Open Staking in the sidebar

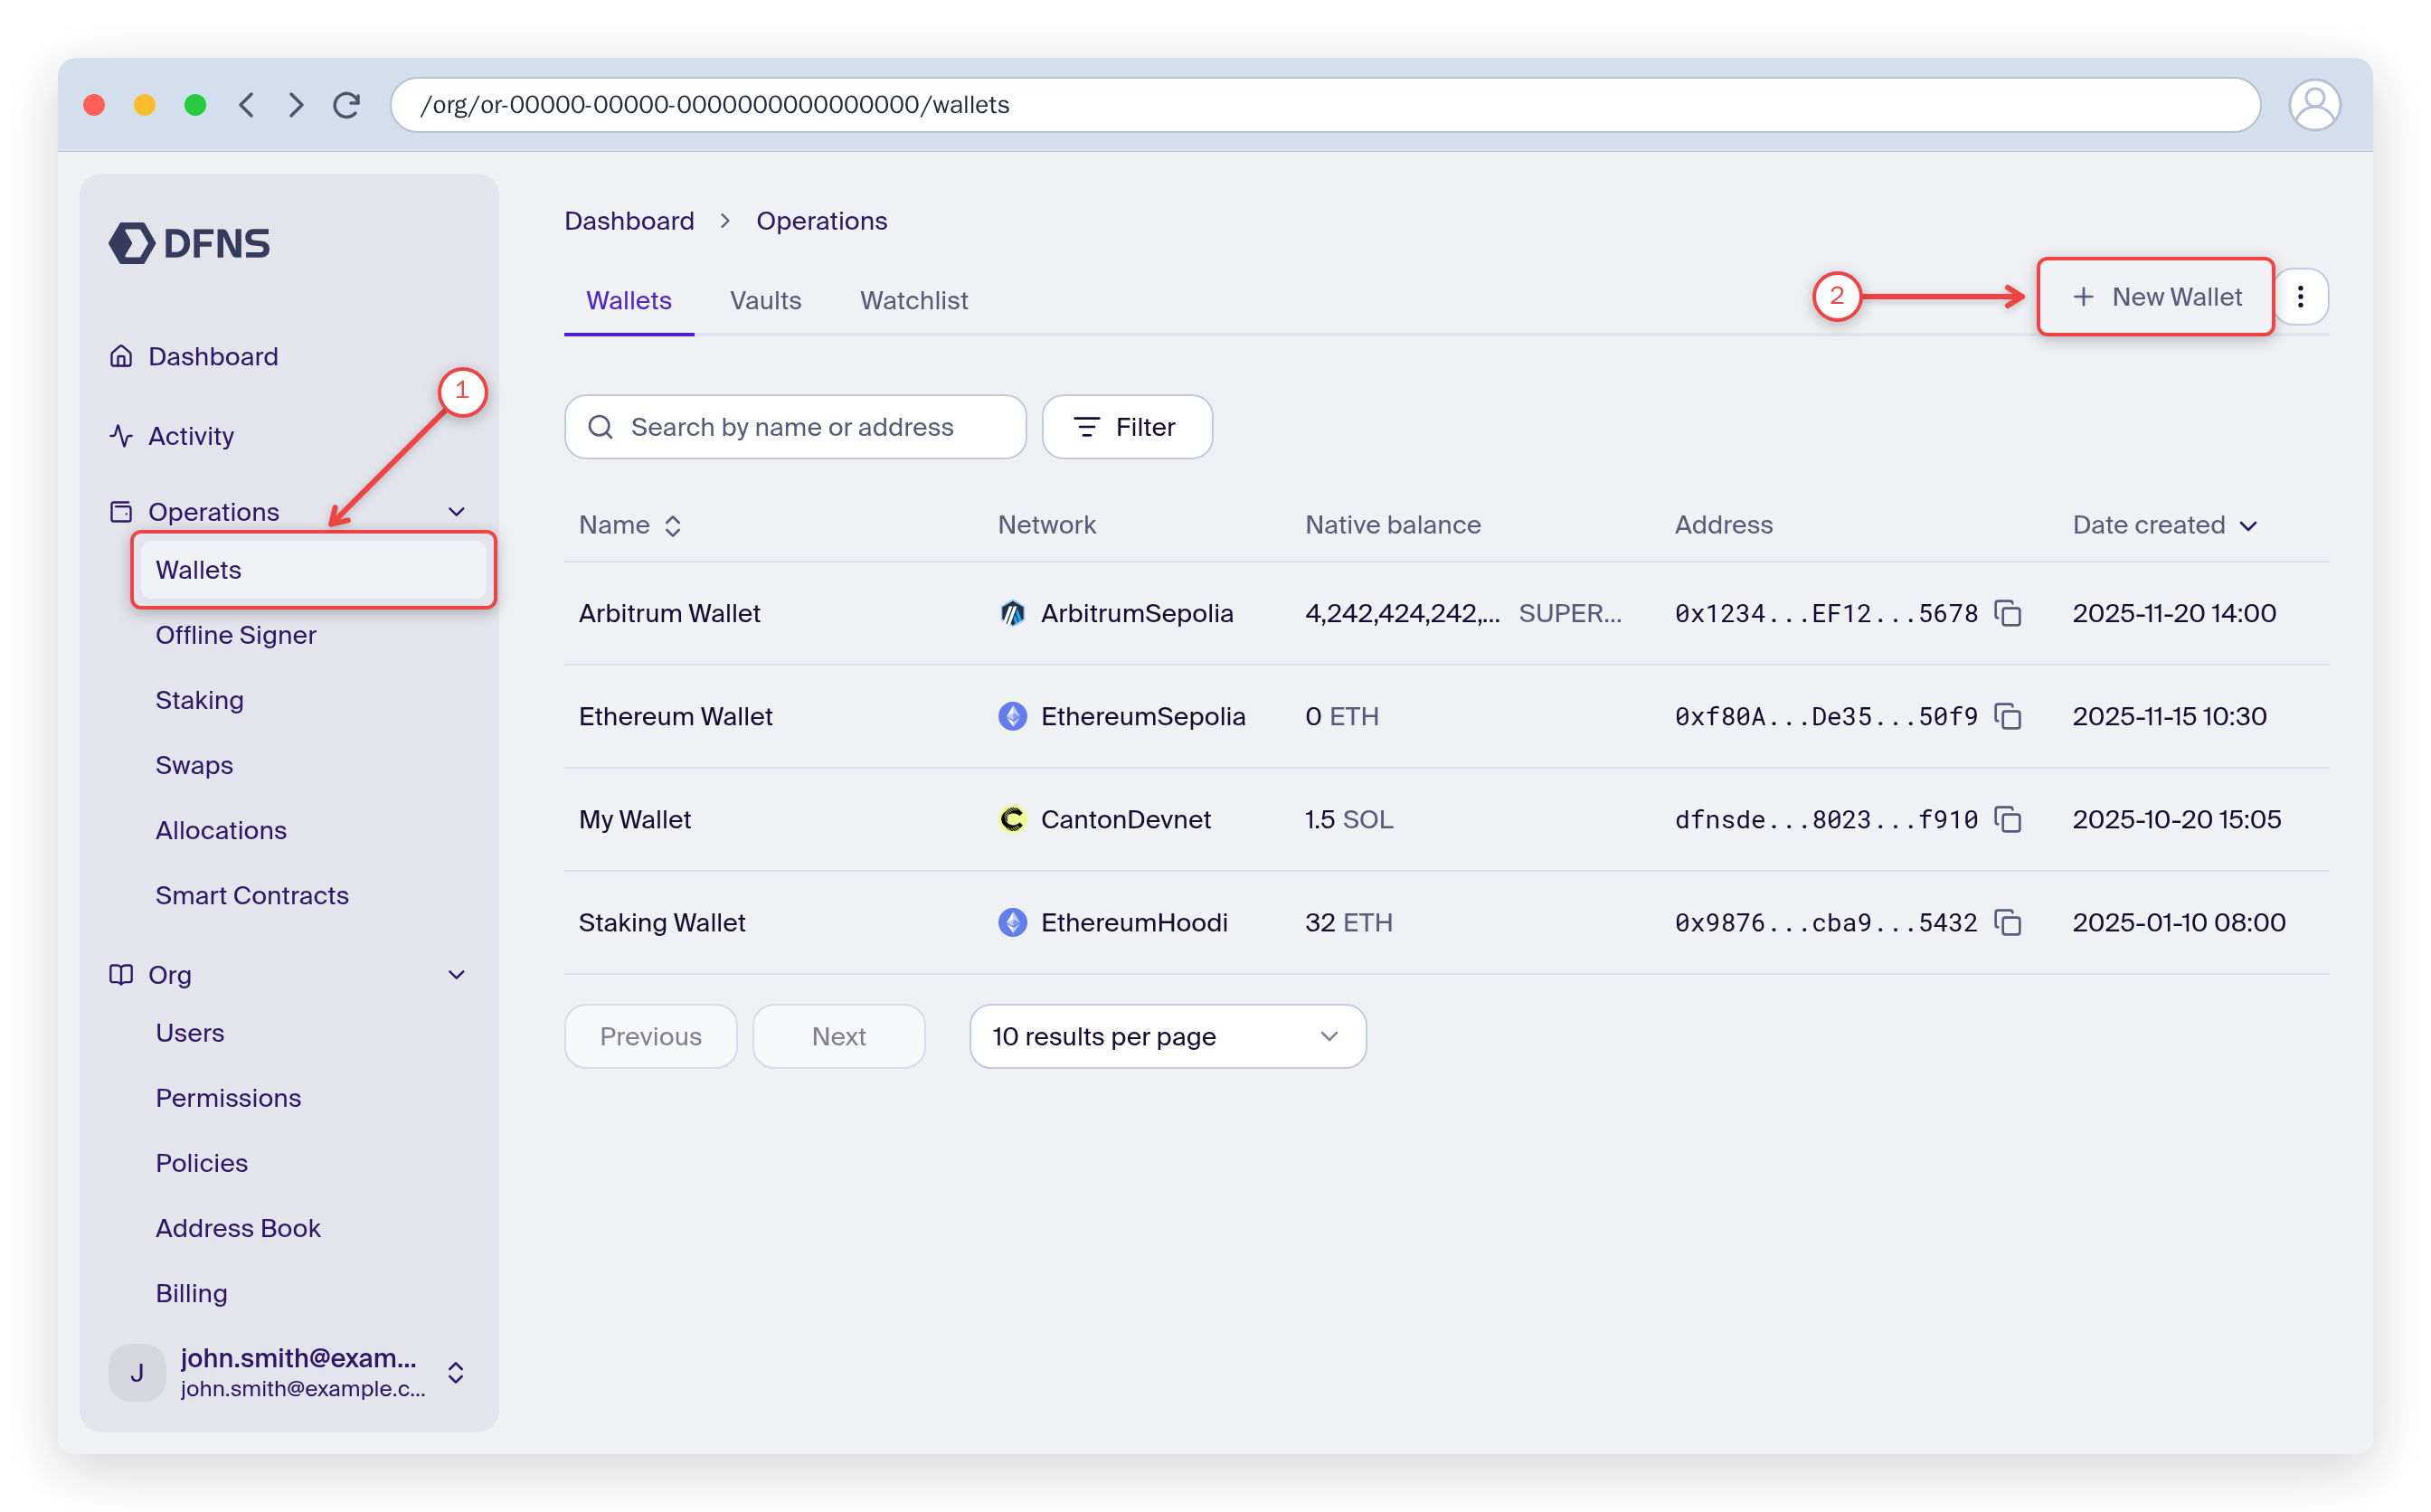pyautogui.click(x=199, y=700)
